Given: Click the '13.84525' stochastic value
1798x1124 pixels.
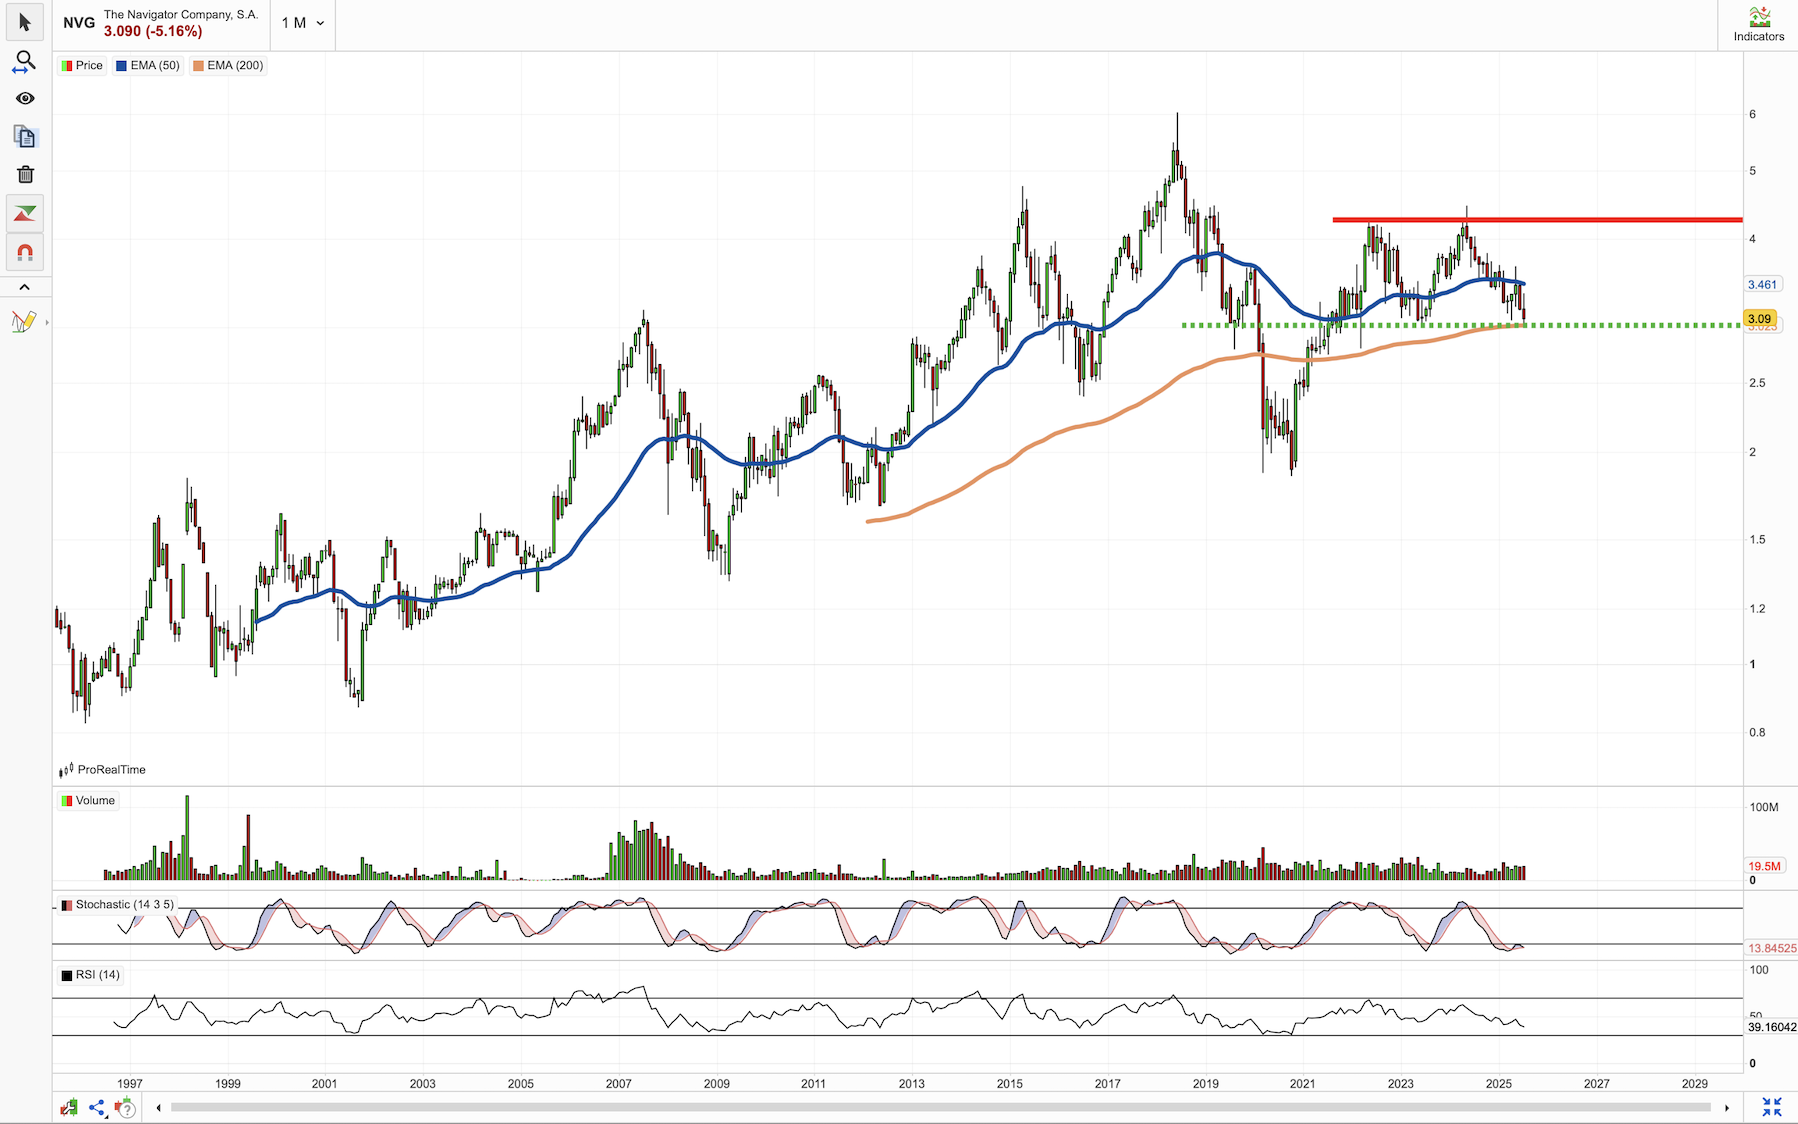Looking at the screenshot, I should pyautogui.click(x=1772, y=948).
